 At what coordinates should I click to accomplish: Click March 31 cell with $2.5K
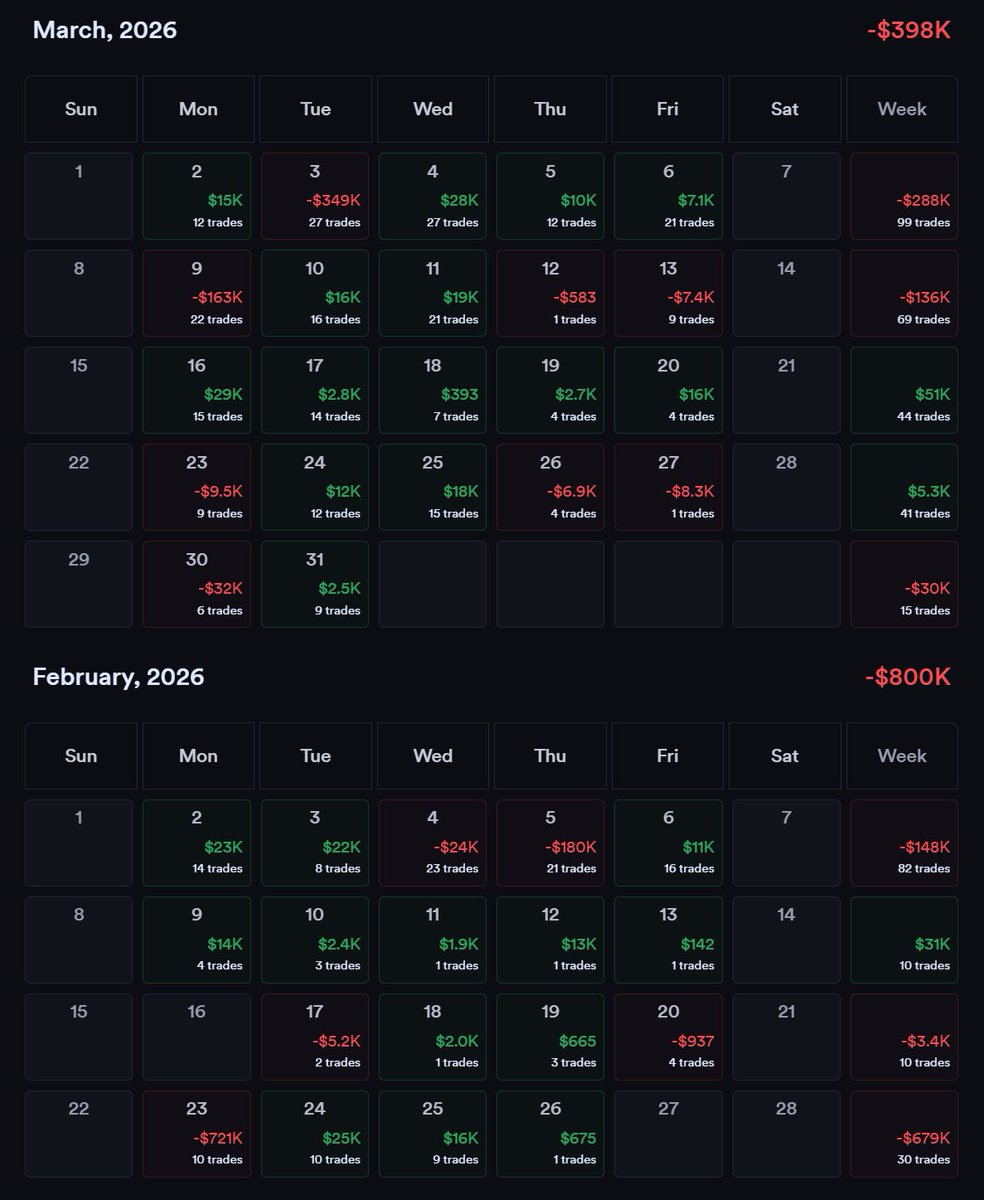click(x=315, y=584)
